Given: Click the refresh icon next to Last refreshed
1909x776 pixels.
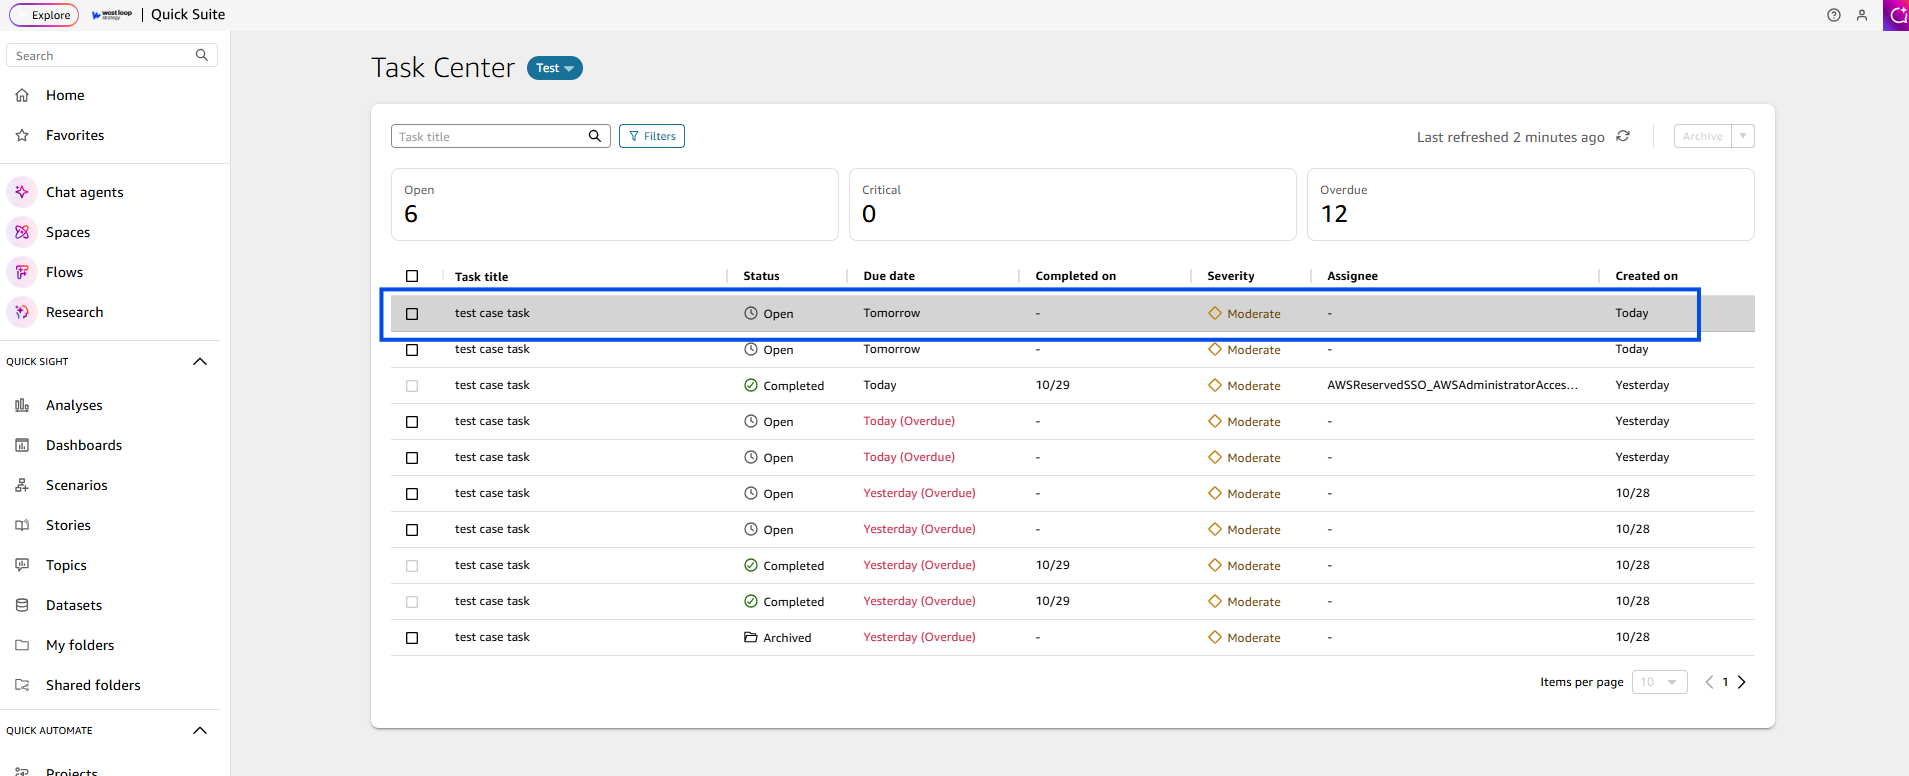Looking at the screenshot, I should click(1623, 136).
